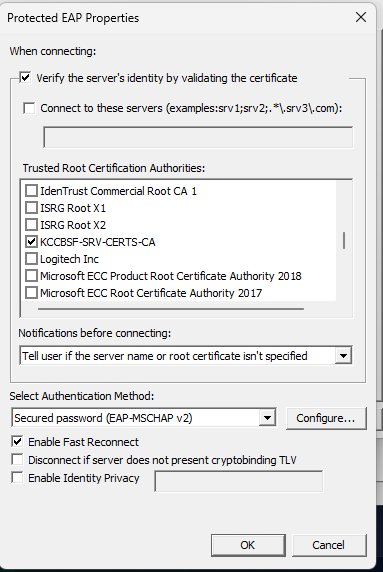The height and width of the screenshot is (572, 383).
Task: Uncheck Verify the server's identity checkbox
Action: coord(26,77)
